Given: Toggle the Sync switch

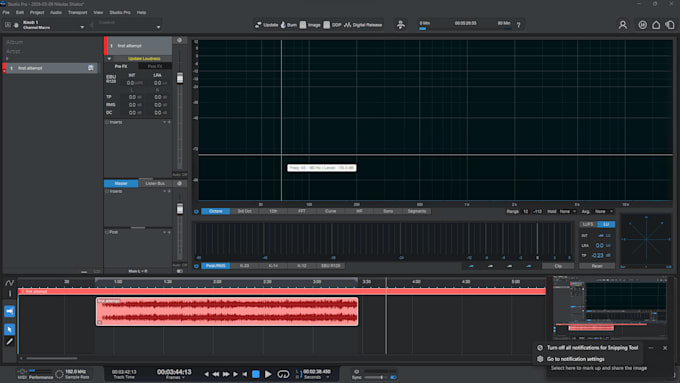Looking at the screenshot, I should pos(393,377).
